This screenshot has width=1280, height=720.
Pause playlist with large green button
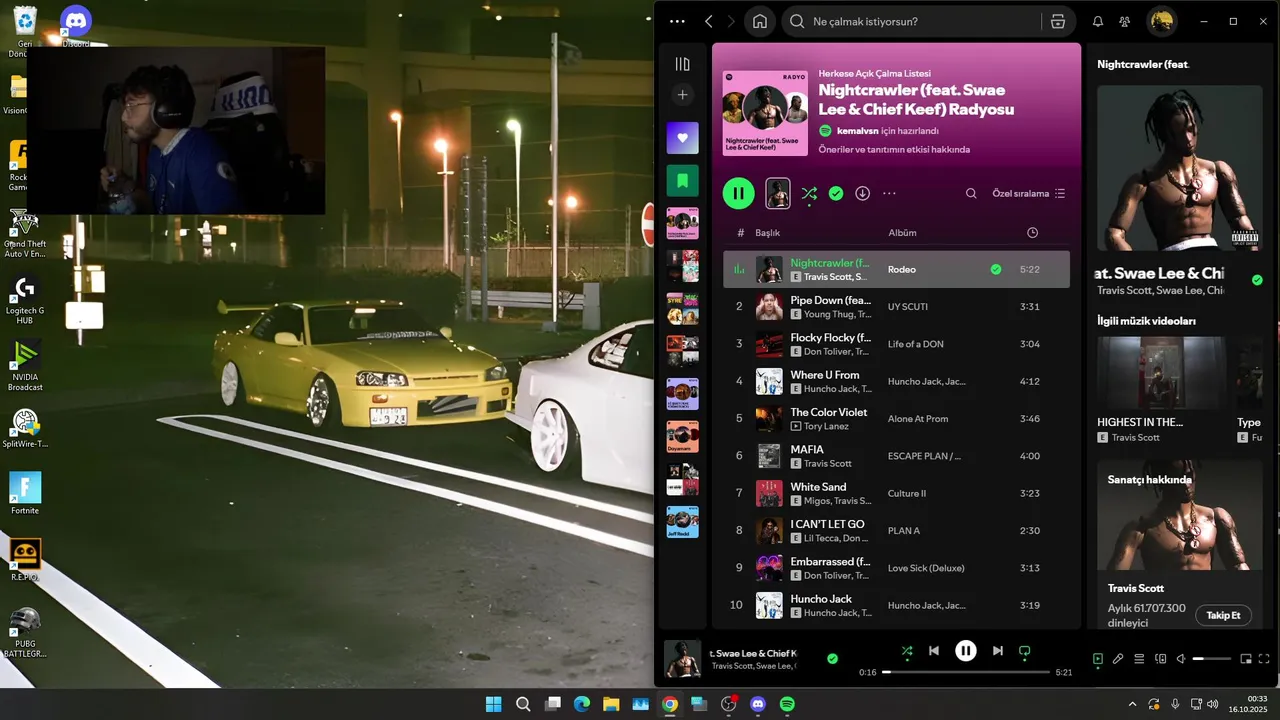pos(739,193)
